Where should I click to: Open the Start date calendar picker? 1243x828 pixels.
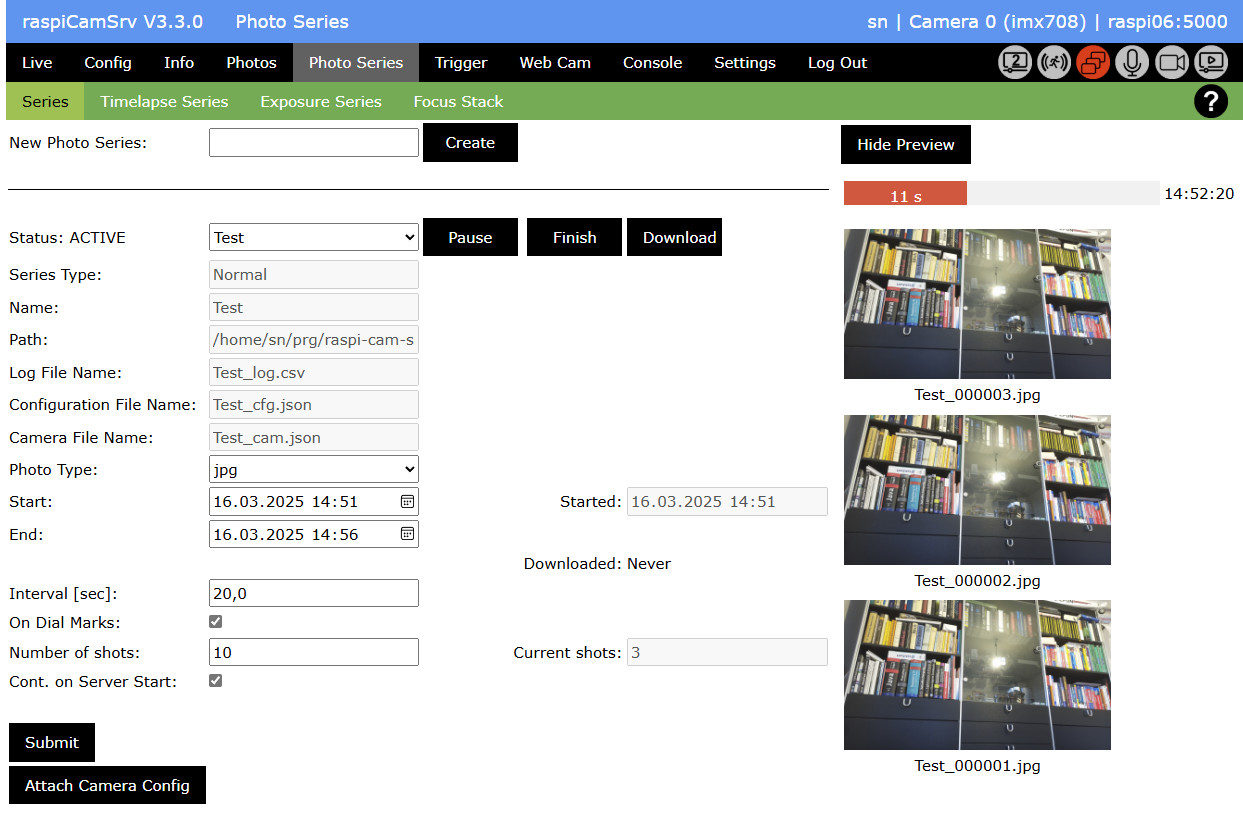pyautogui.click(x=407, y=501)
